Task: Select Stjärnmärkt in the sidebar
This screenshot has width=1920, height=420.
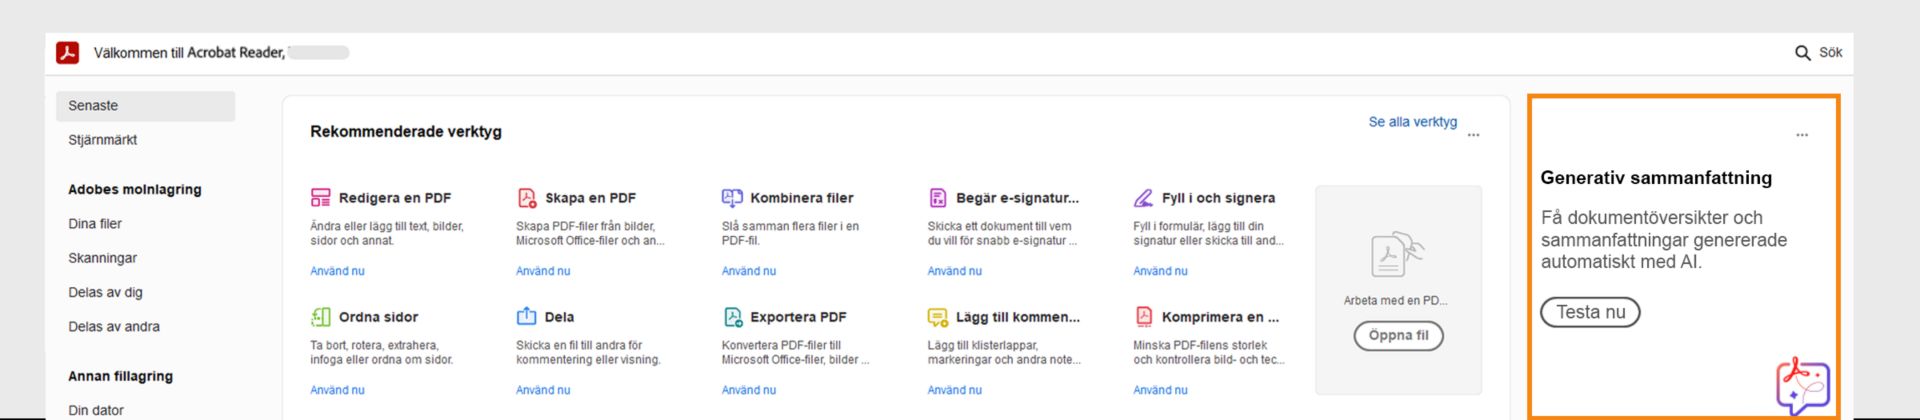Action: click(103, 140)
